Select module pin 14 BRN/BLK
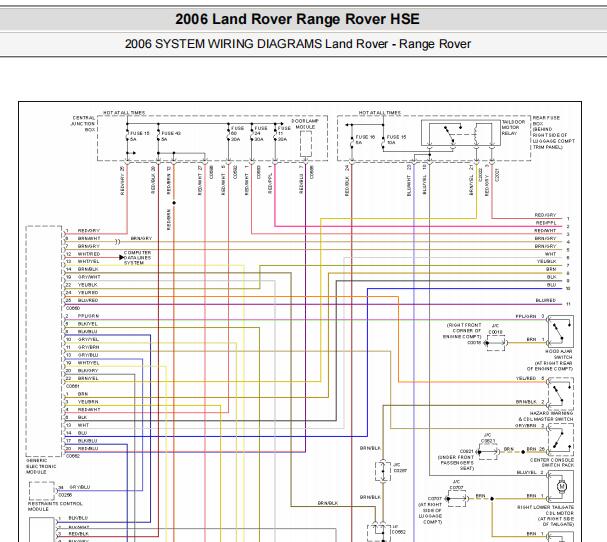The image size is (607, 542). [82, 269]
